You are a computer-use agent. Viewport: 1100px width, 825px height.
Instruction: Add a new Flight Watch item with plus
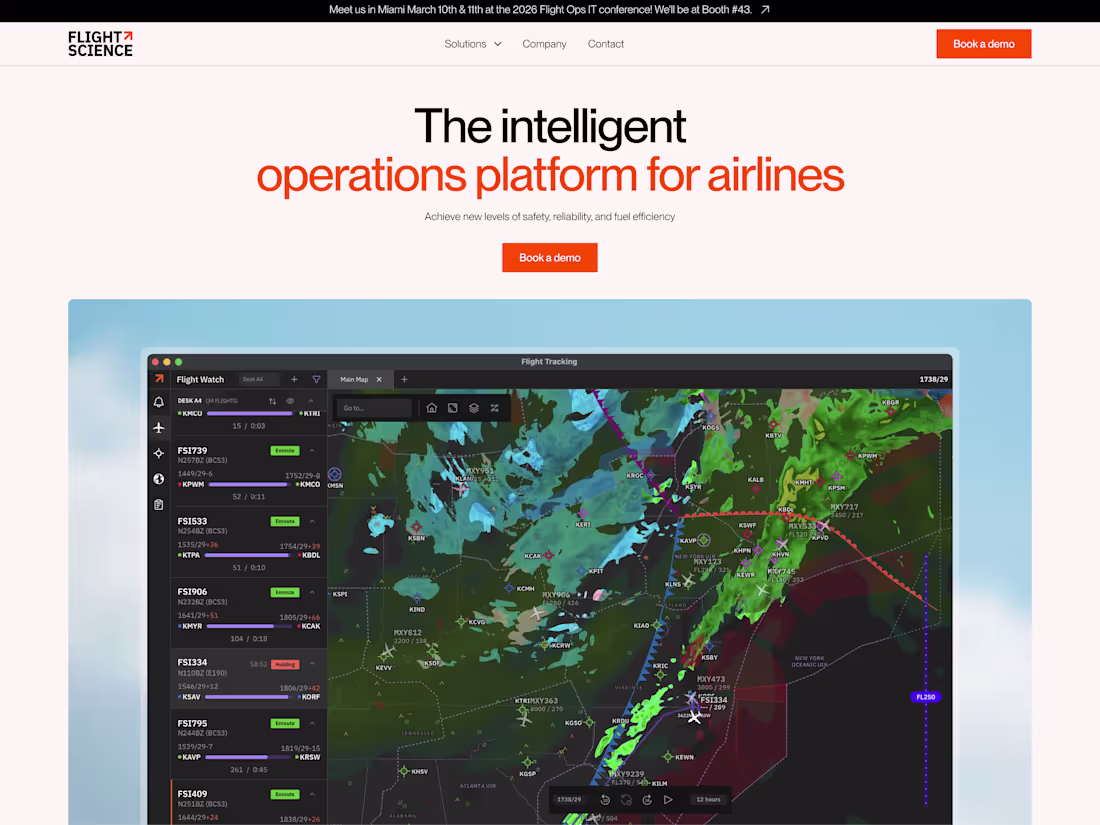coord(294,380)
